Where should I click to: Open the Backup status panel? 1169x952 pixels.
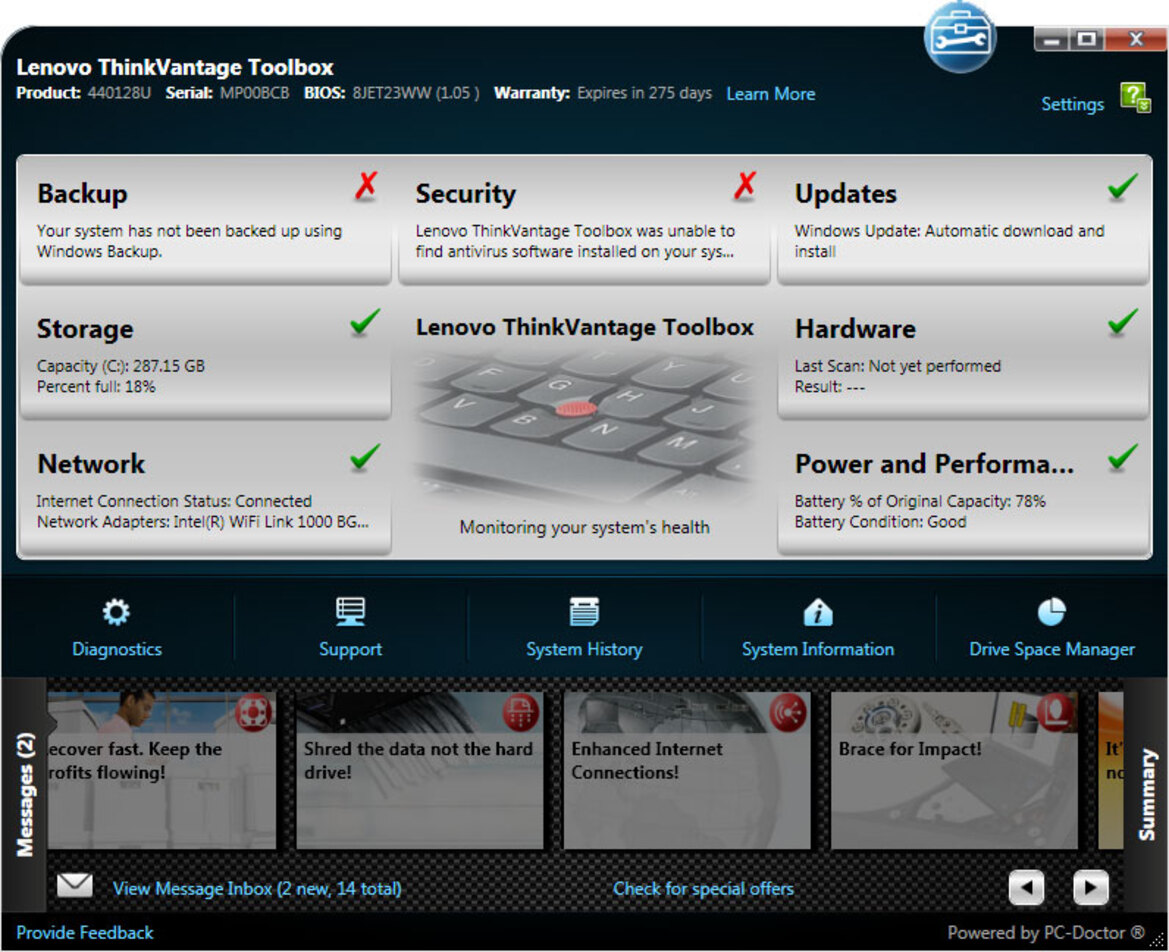(x=205, y=219)
